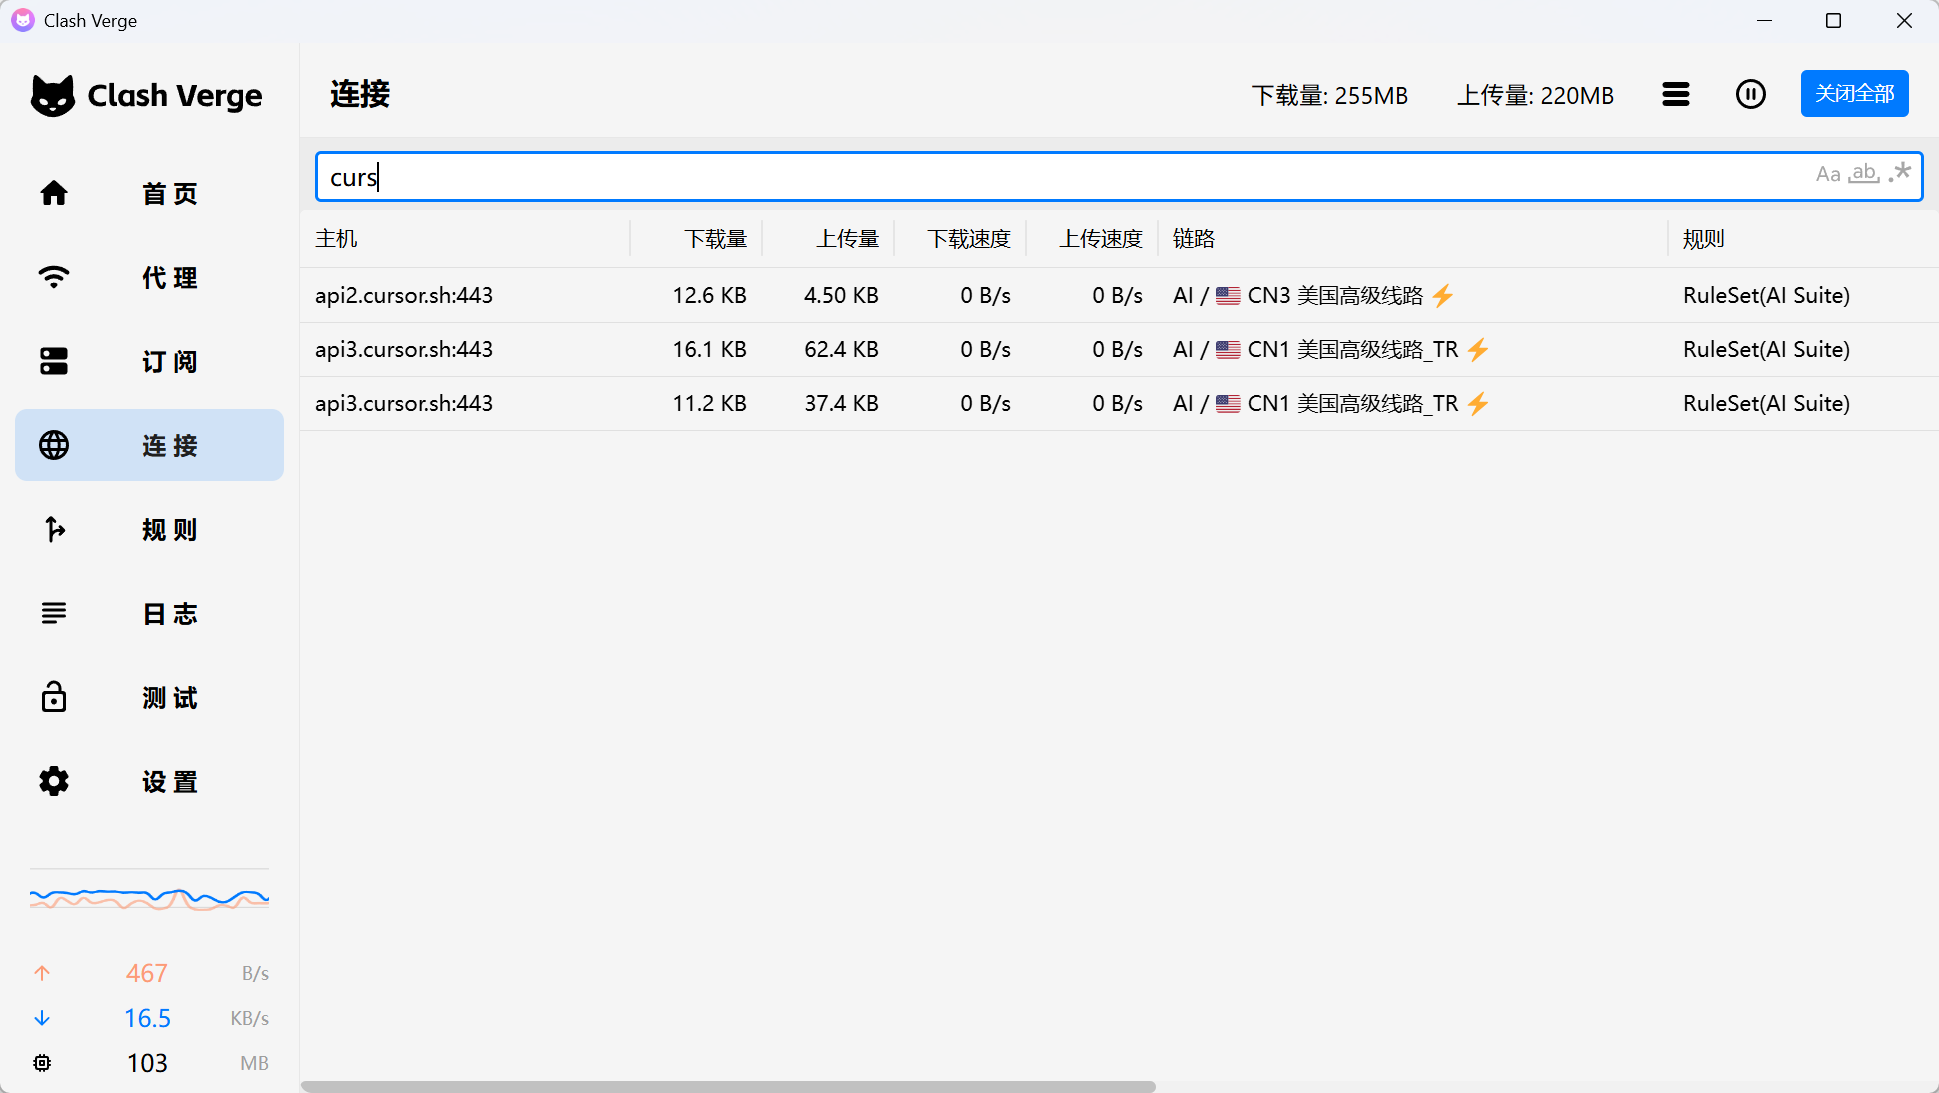Toggle match whole word option
The height and width of the screenshot is (1093, 1939).
(x=1864, y=174)
